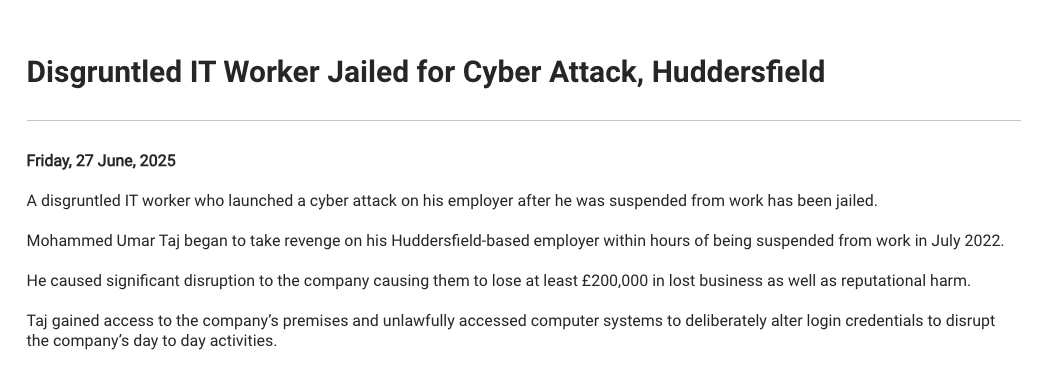Viewport: 1037px width, 365px height.
Task: Click the opening paragraph ending with has been jailed
Action: 452,201
